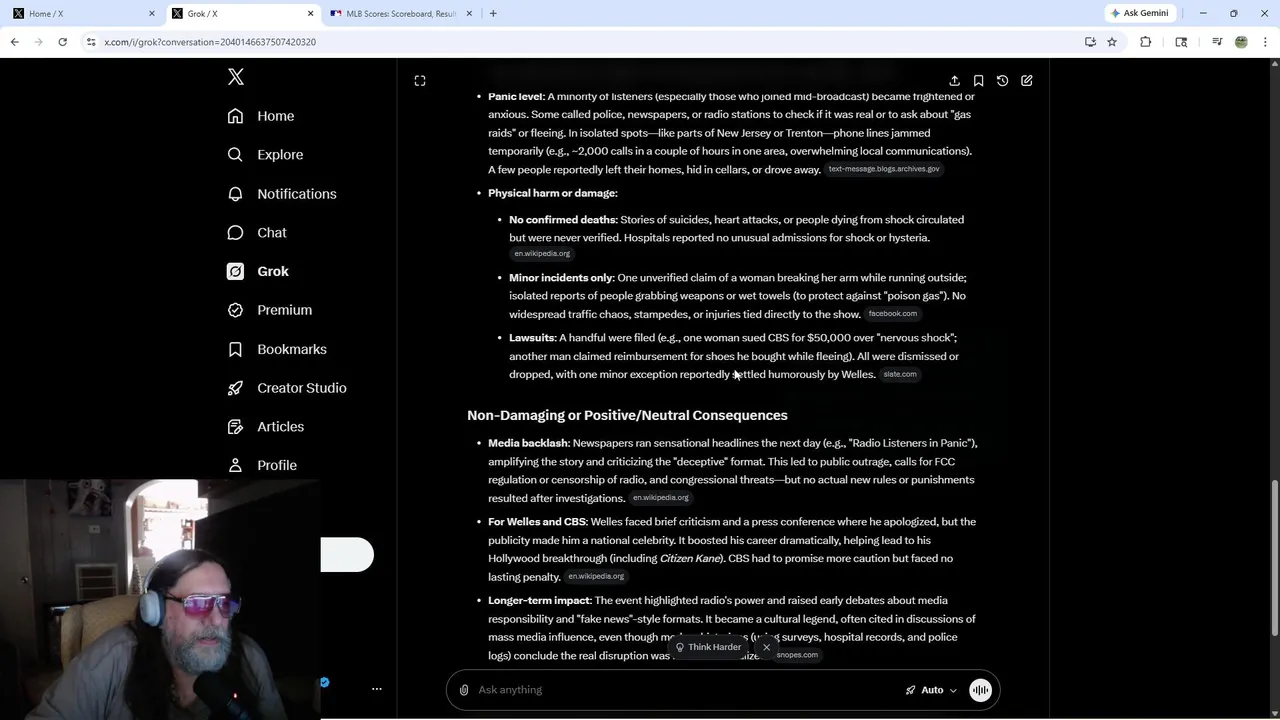Click the X logo in the sidebar
This screenshot has width=1280, height=720.
pyautogui.click(x=236, y=77)
